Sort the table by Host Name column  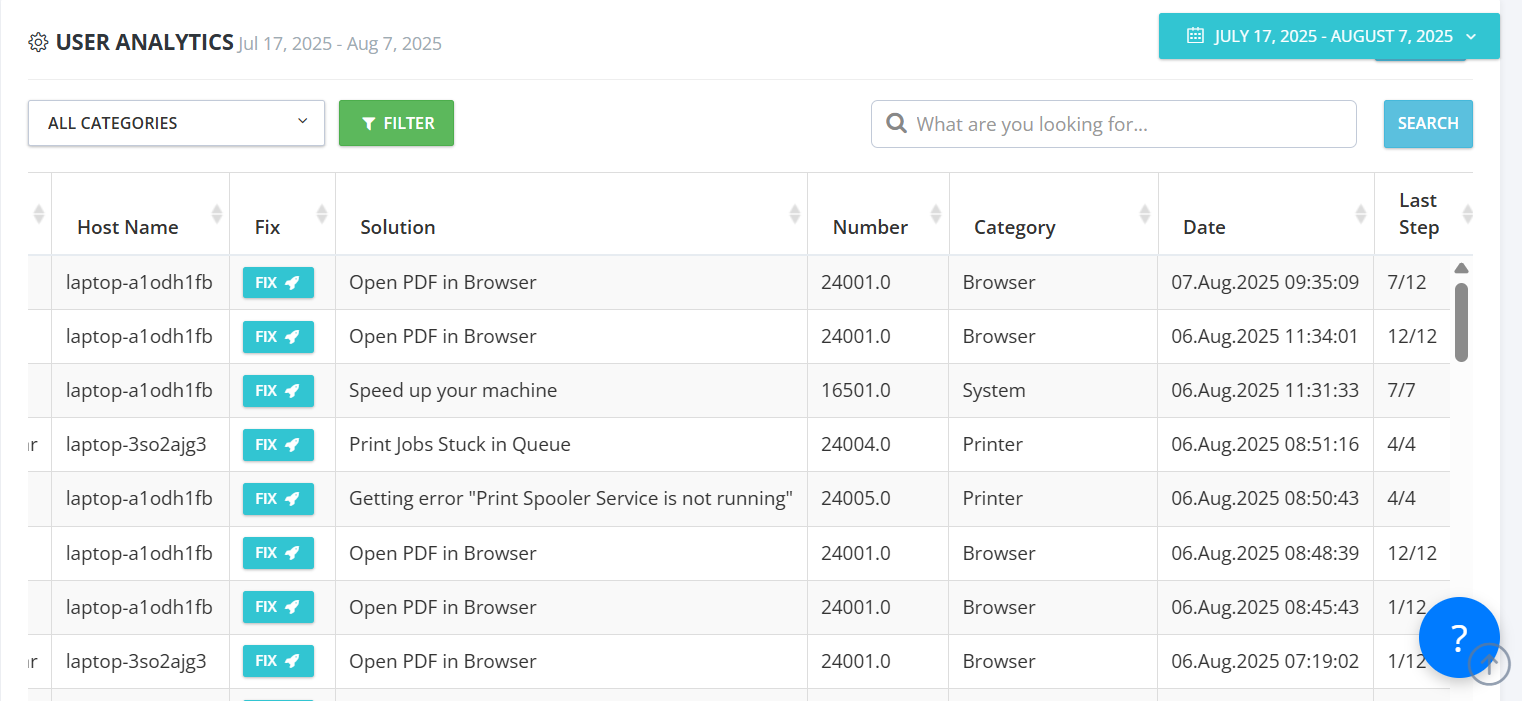click(x=217, y=214)
